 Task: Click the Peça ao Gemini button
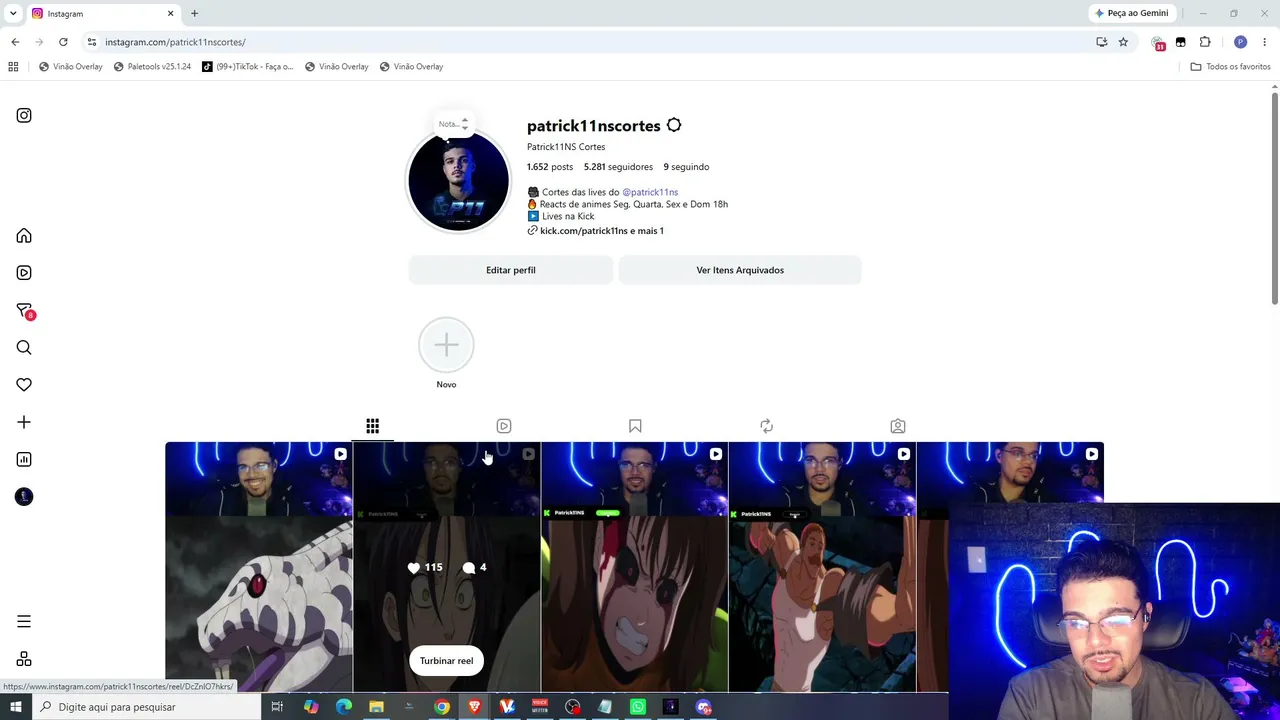click(1132, 14)
